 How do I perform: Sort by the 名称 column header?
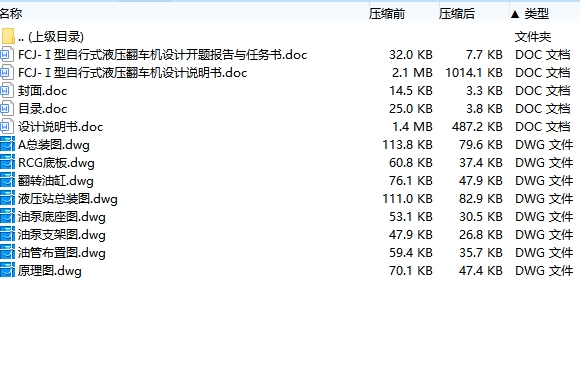tap(11, 14)
